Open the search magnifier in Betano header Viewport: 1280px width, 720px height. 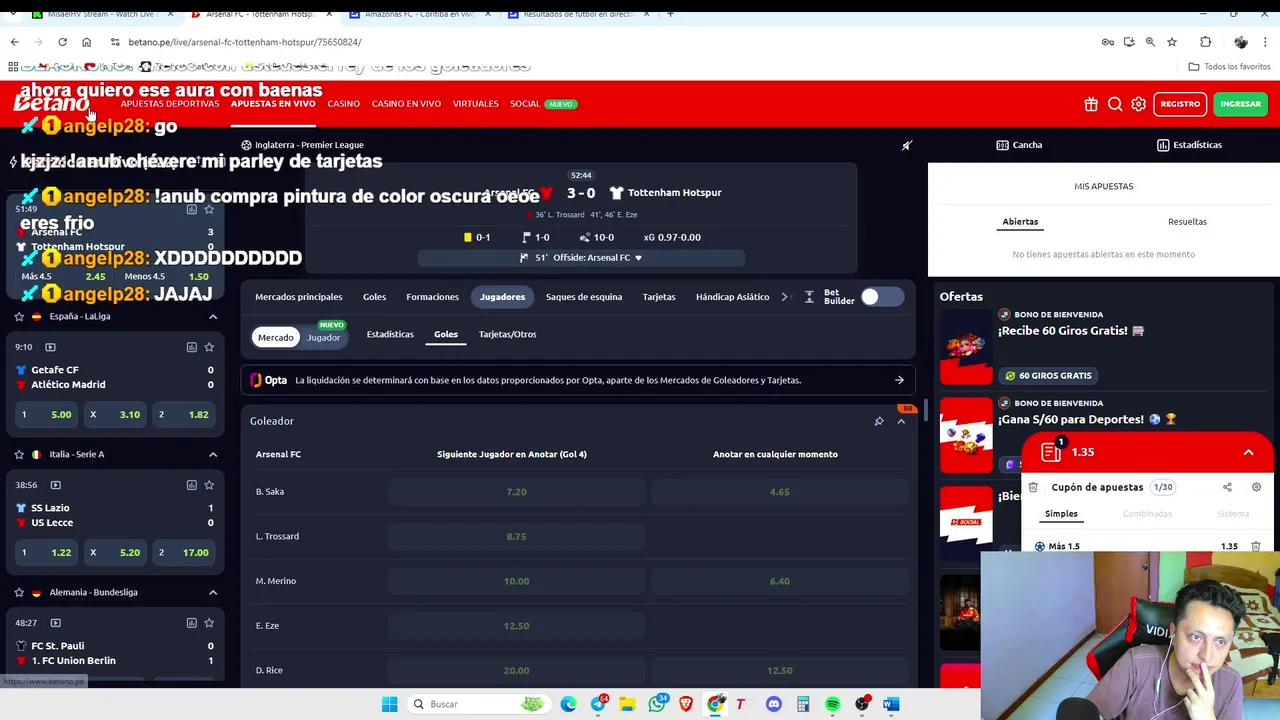tap(1115, 104)
